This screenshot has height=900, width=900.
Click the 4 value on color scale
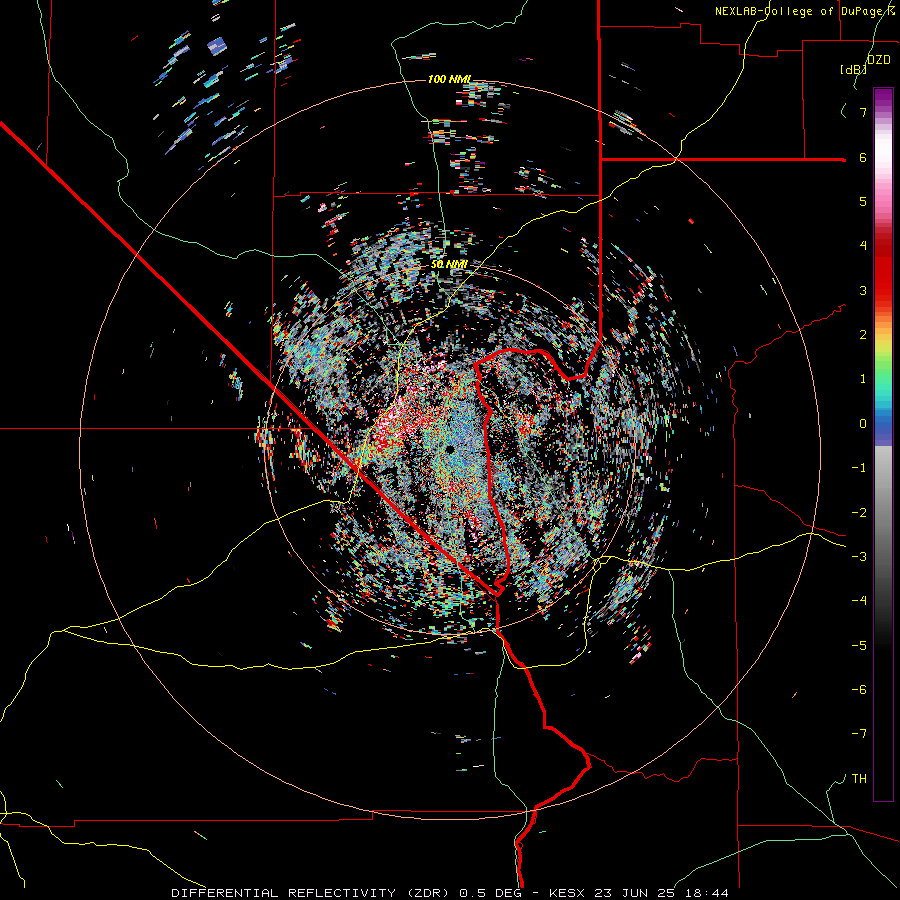coord(863,246)
